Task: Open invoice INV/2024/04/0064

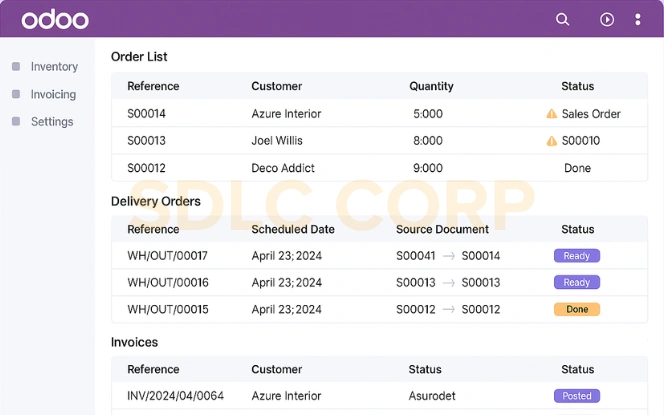Action: click(x=175, y=396)
